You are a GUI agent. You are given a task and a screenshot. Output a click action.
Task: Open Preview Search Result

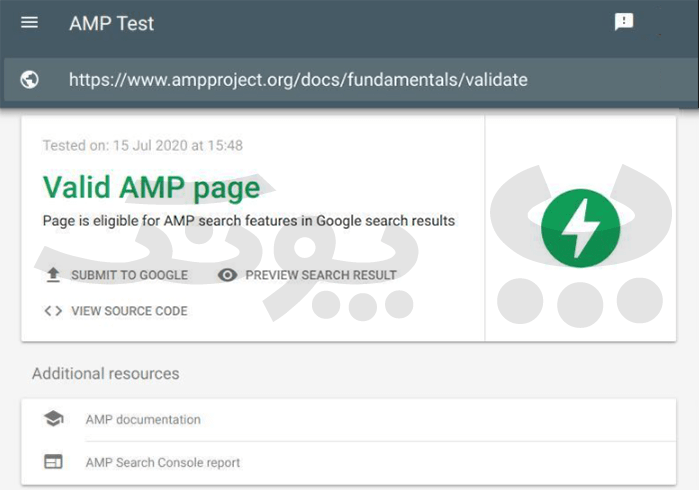[x=321, y=275]
